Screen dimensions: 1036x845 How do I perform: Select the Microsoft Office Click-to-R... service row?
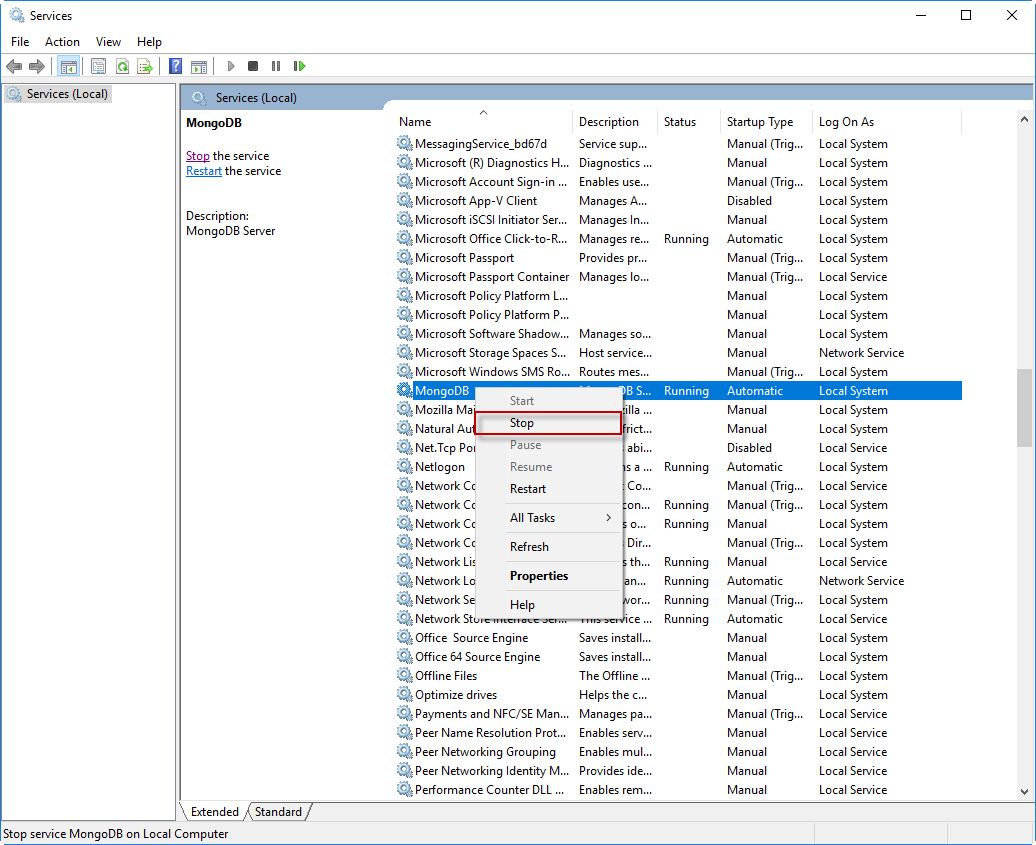point(679,239)
